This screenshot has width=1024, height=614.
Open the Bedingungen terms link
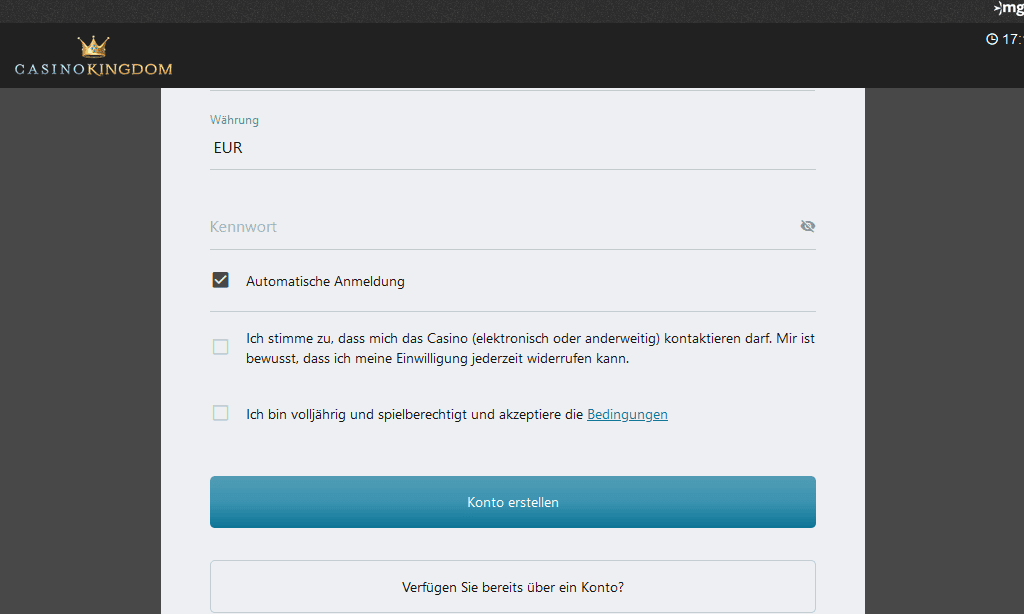pyautogui.click(x=627, y=414)
